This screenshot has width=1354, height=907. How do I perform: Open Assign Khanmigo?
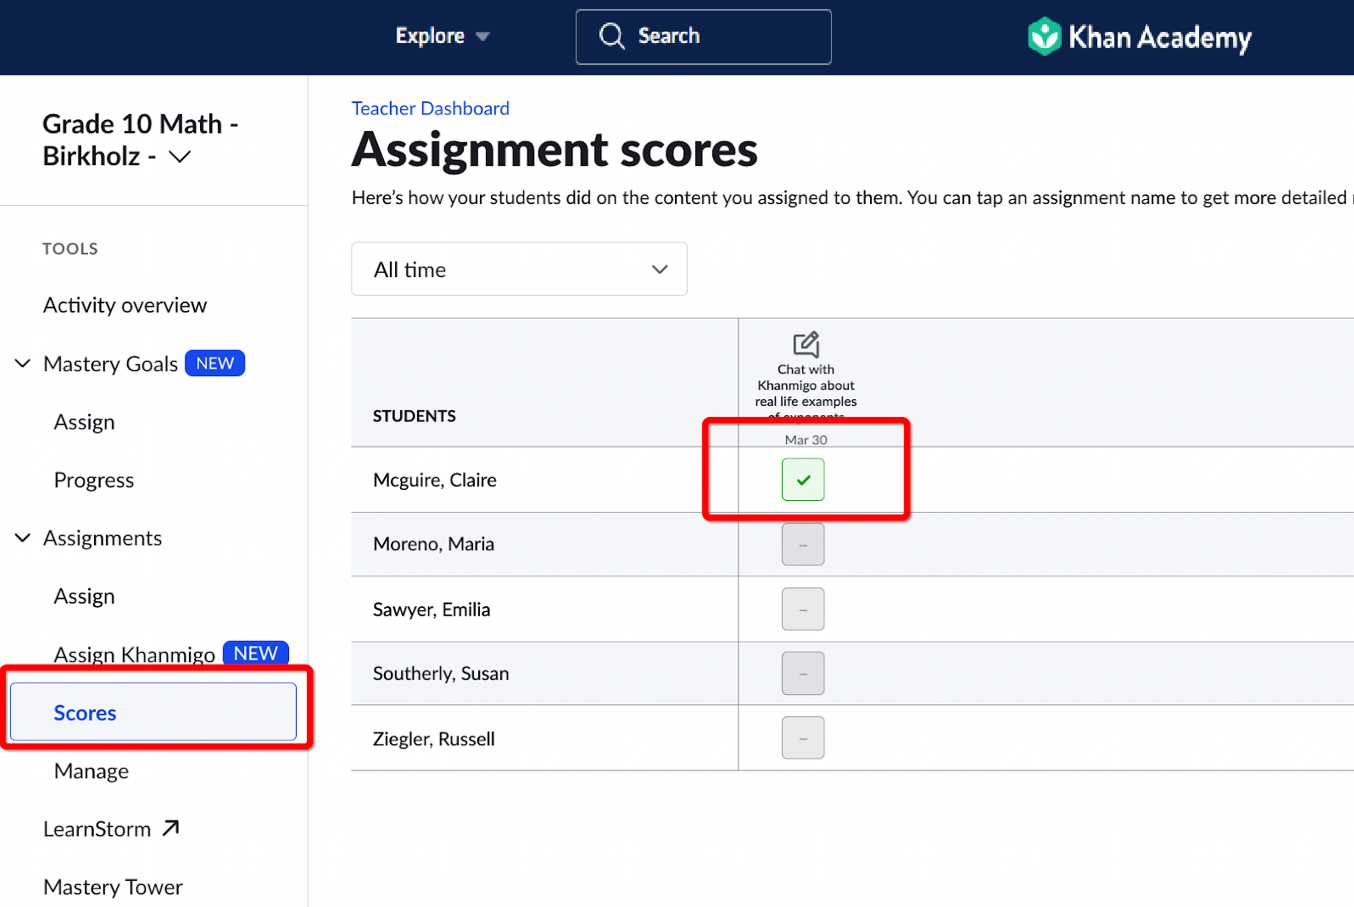click(134, 654)
